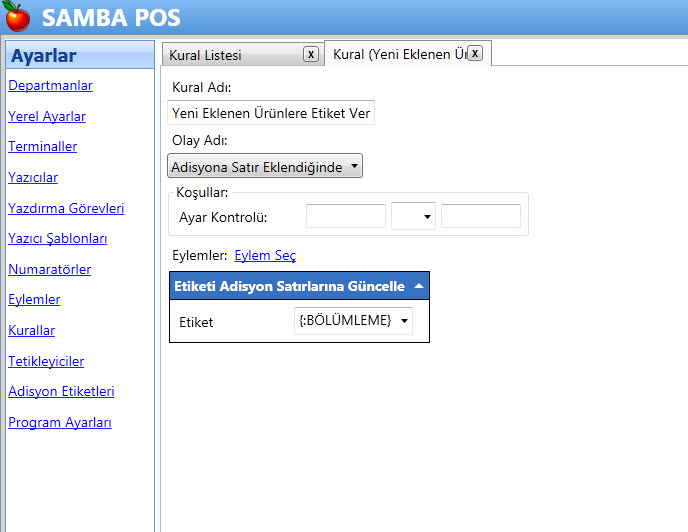Open the Terminaller settings

[42, 147]
